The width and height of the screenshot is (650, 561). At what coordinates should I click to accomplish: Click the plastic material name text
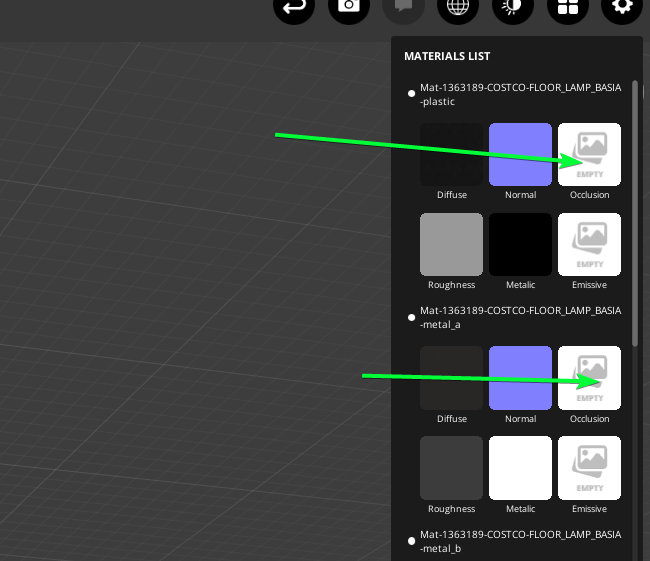click(x=520, y=95)
